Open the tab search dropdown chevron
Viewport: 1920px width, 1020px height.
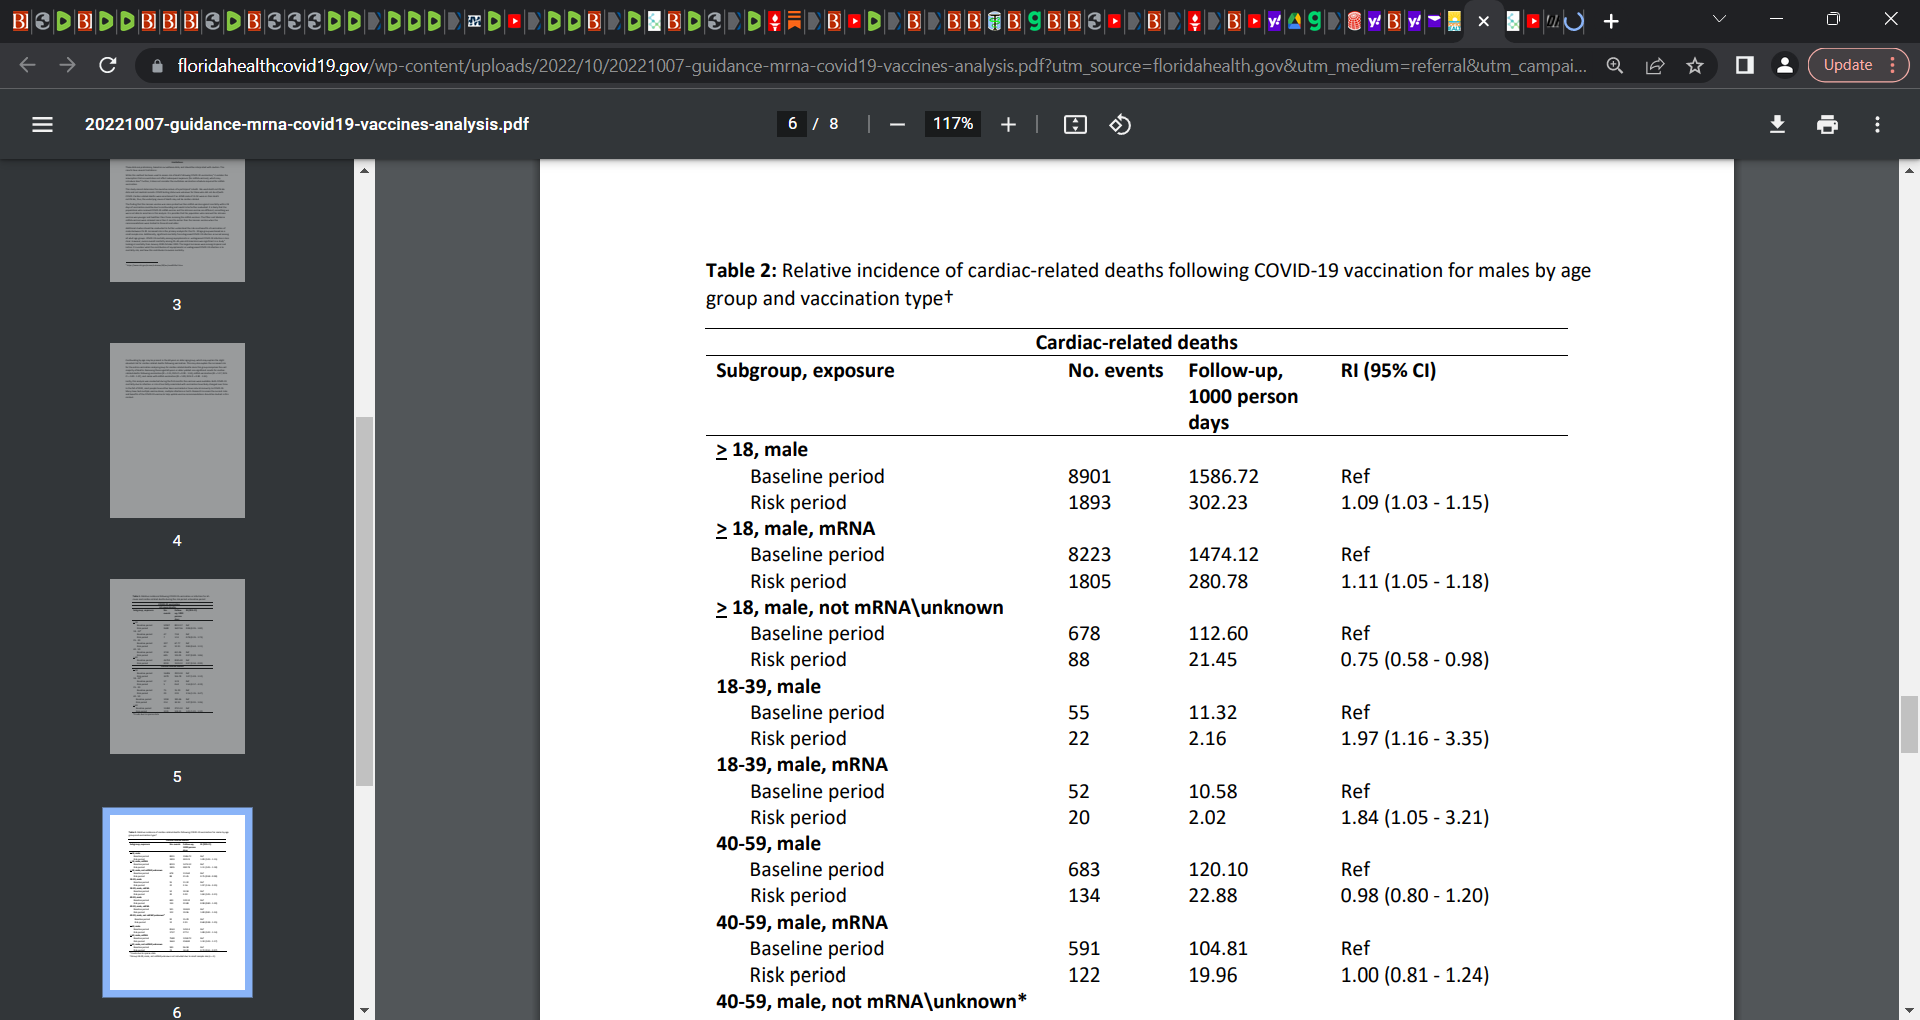coord(1719,19)
